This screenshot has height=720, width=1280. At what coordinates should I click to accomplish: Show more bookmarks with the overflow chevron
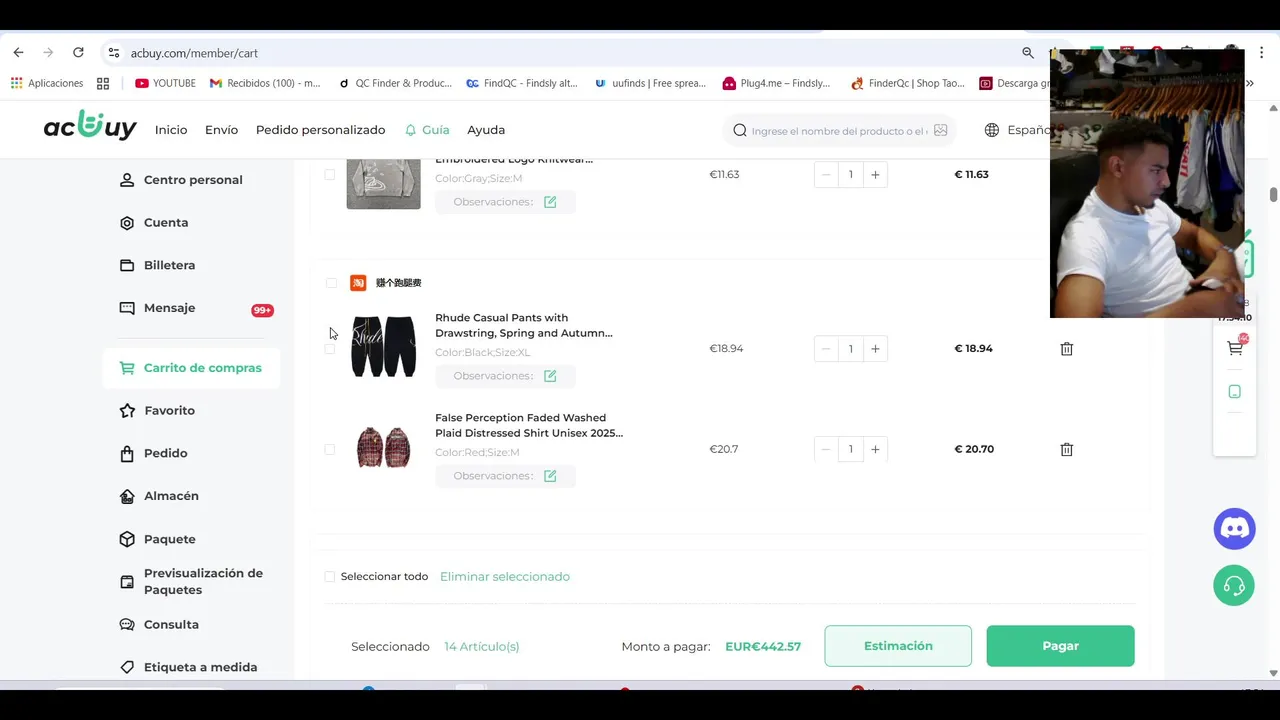click(1249, 83)
